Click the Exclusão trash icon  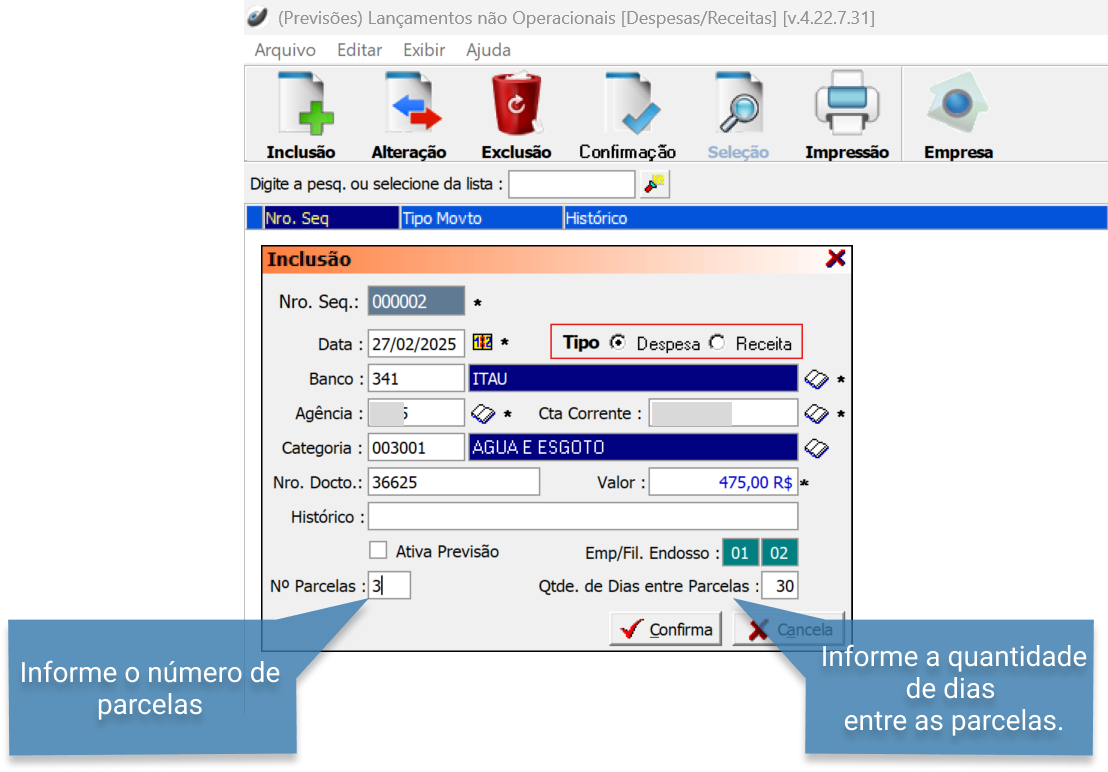pos(516,105)
